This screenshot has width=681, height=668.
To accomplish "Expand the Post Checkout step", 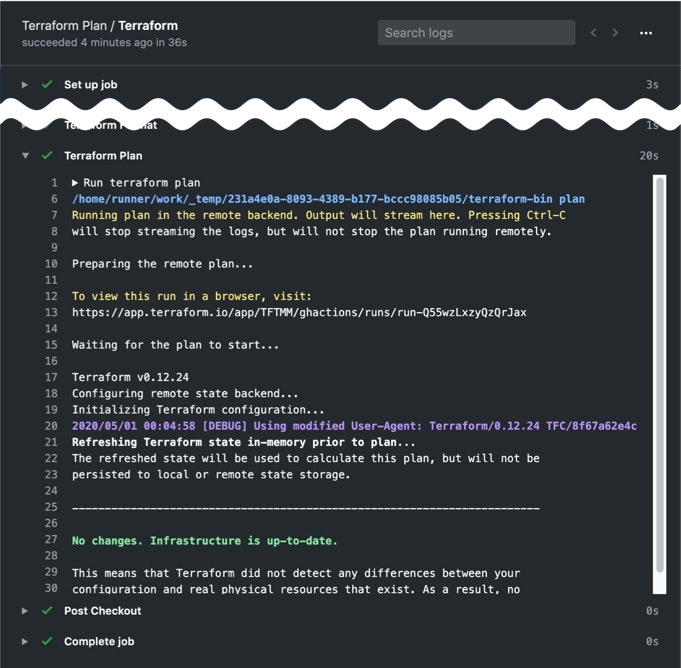I will [x=26, y=611].
